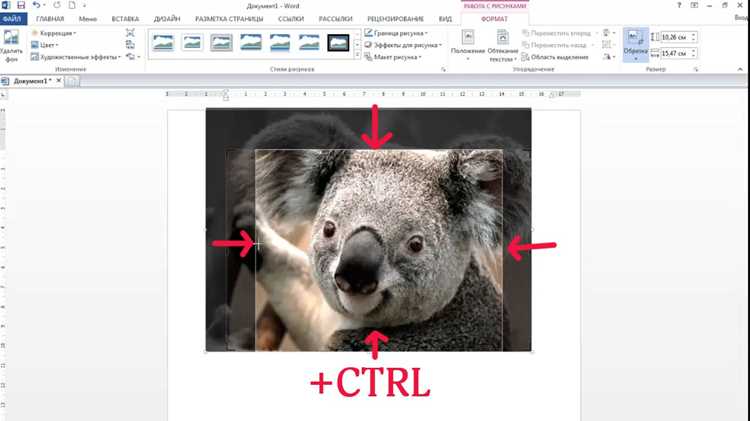Apply the black-framed picture style thumbnail
Viewport: 750px width, 421px height.
(338, 43)
